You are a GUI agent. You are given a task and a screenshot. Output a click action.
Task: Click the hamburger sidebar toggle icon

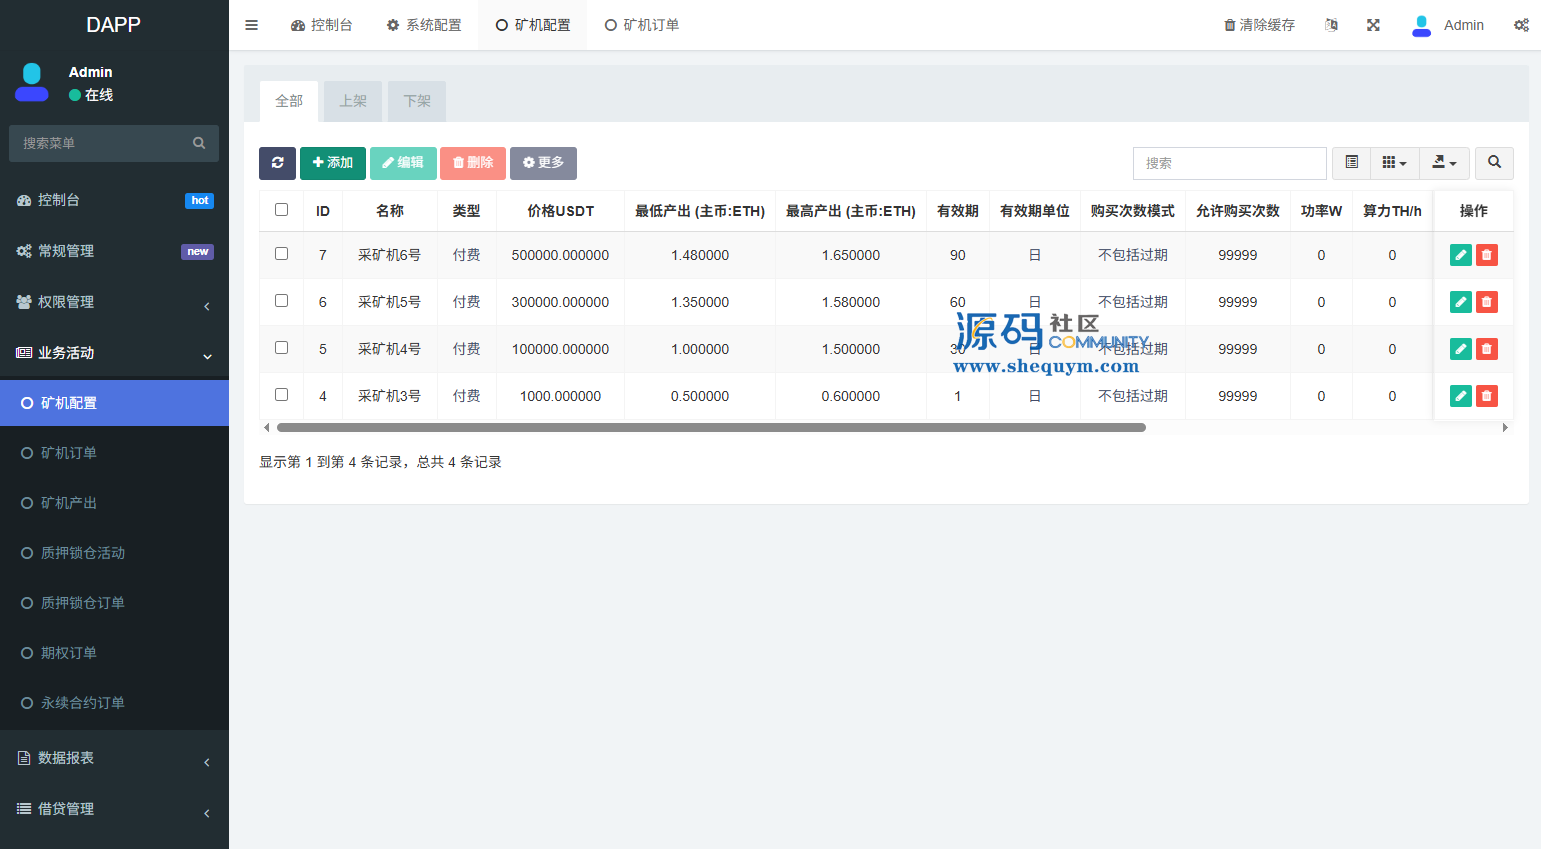tap(252, 25)
